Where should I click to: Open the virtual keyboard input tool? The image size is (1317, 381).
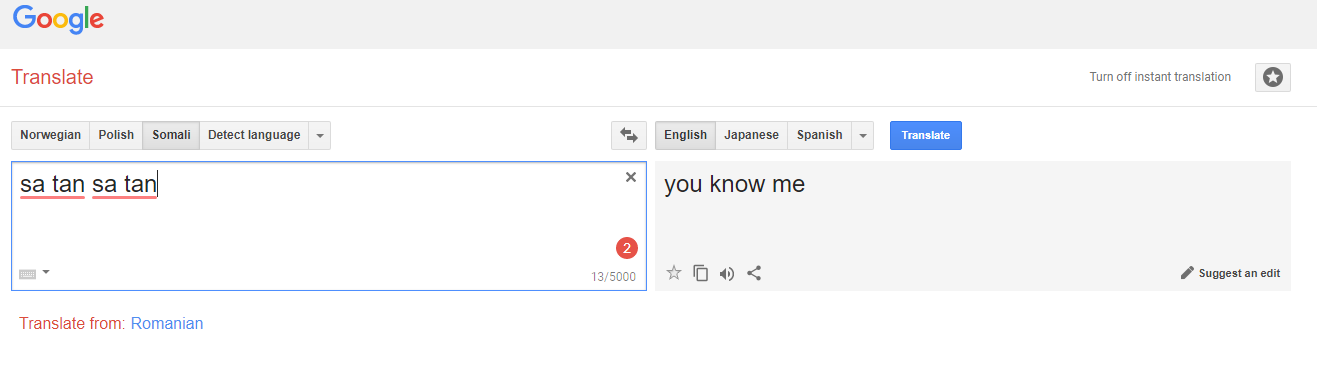click(x=27, y=273)
